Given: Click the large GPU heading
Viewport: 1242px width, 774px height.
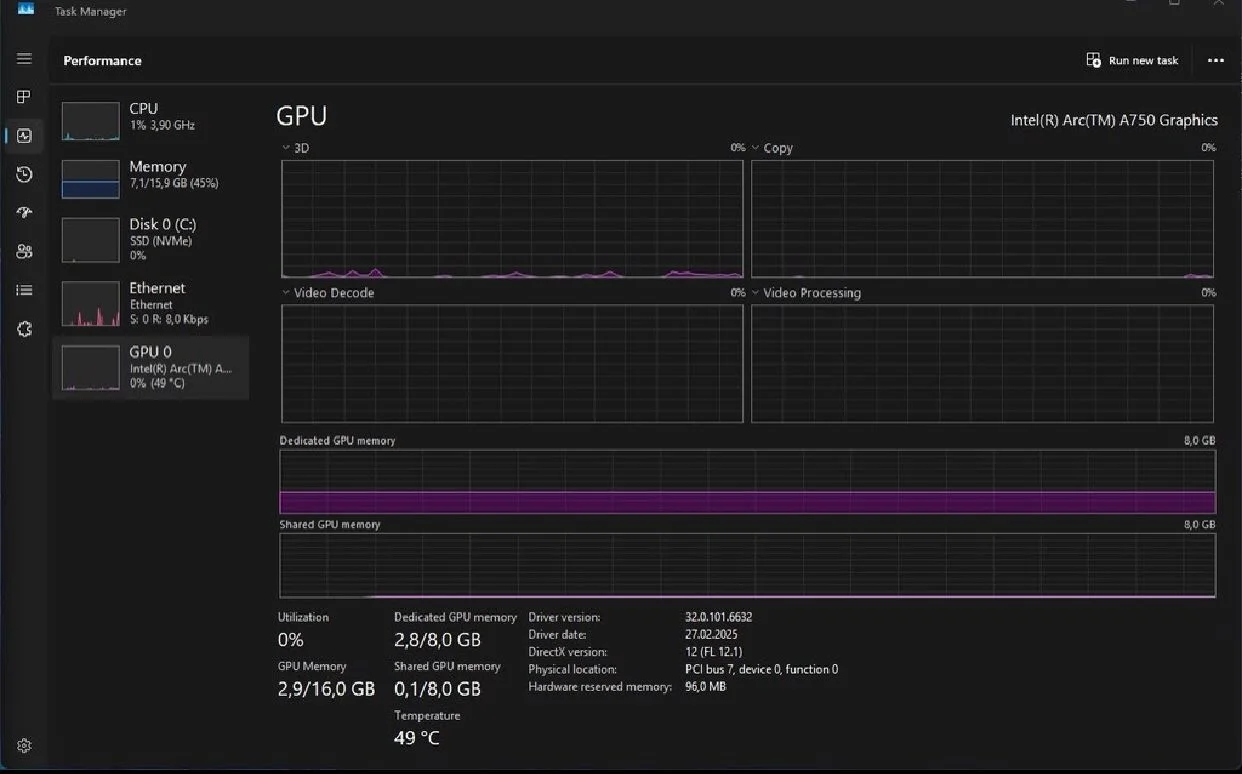Looking at the screenshot, I should [x=302, y=116].
